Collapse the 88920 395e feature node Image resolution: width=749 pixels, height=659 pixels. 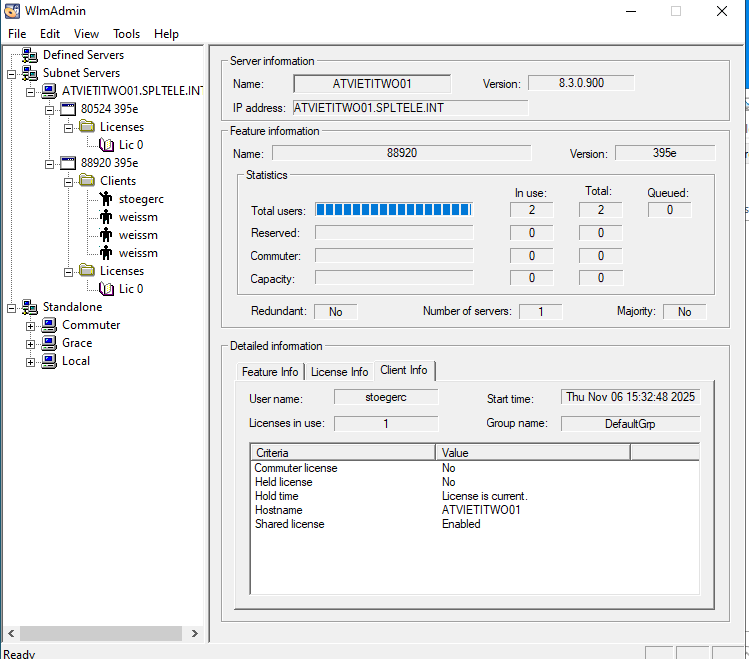[50, 164]
